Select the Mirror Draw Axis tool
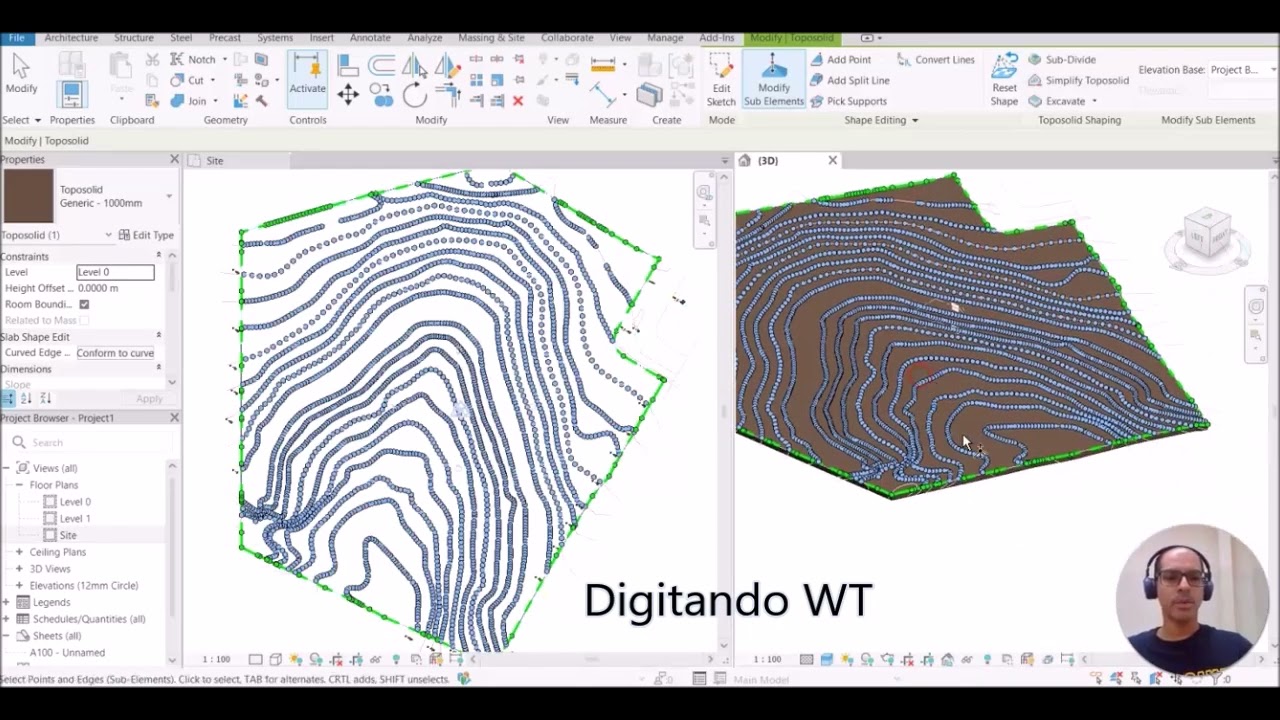The height and width of the screenshot is (720, 1280). 447,65
